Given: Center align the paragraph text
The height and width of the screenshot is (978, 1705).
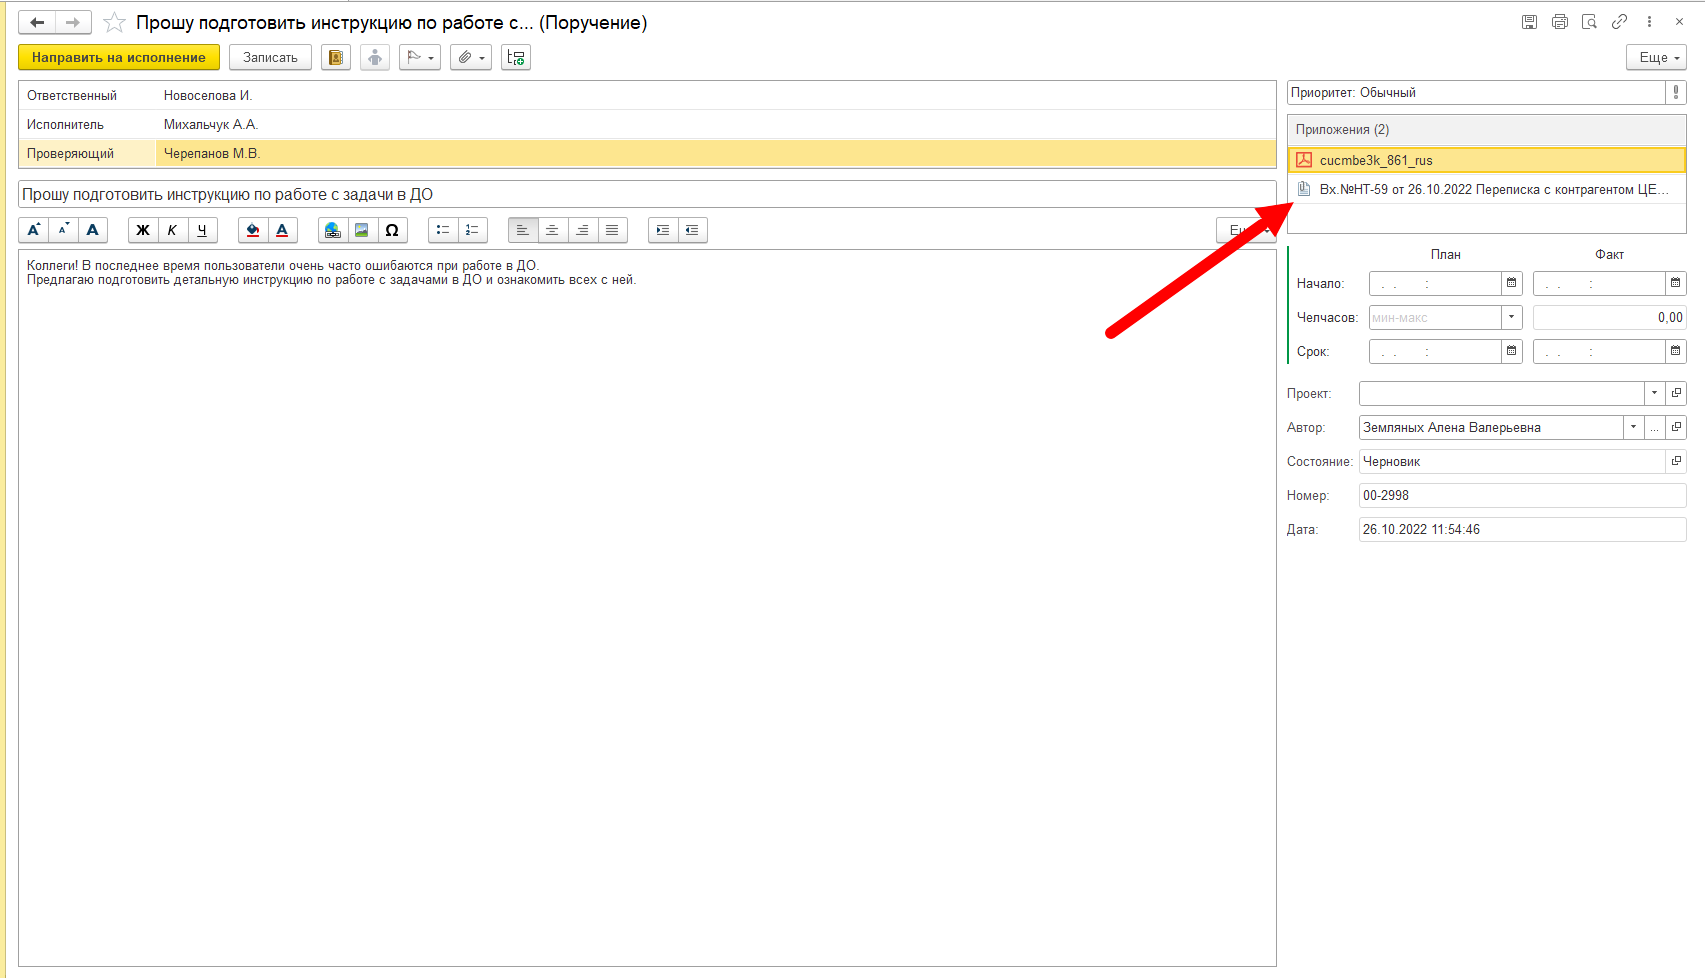Looking at the screenshot, I should coord(552,230).
